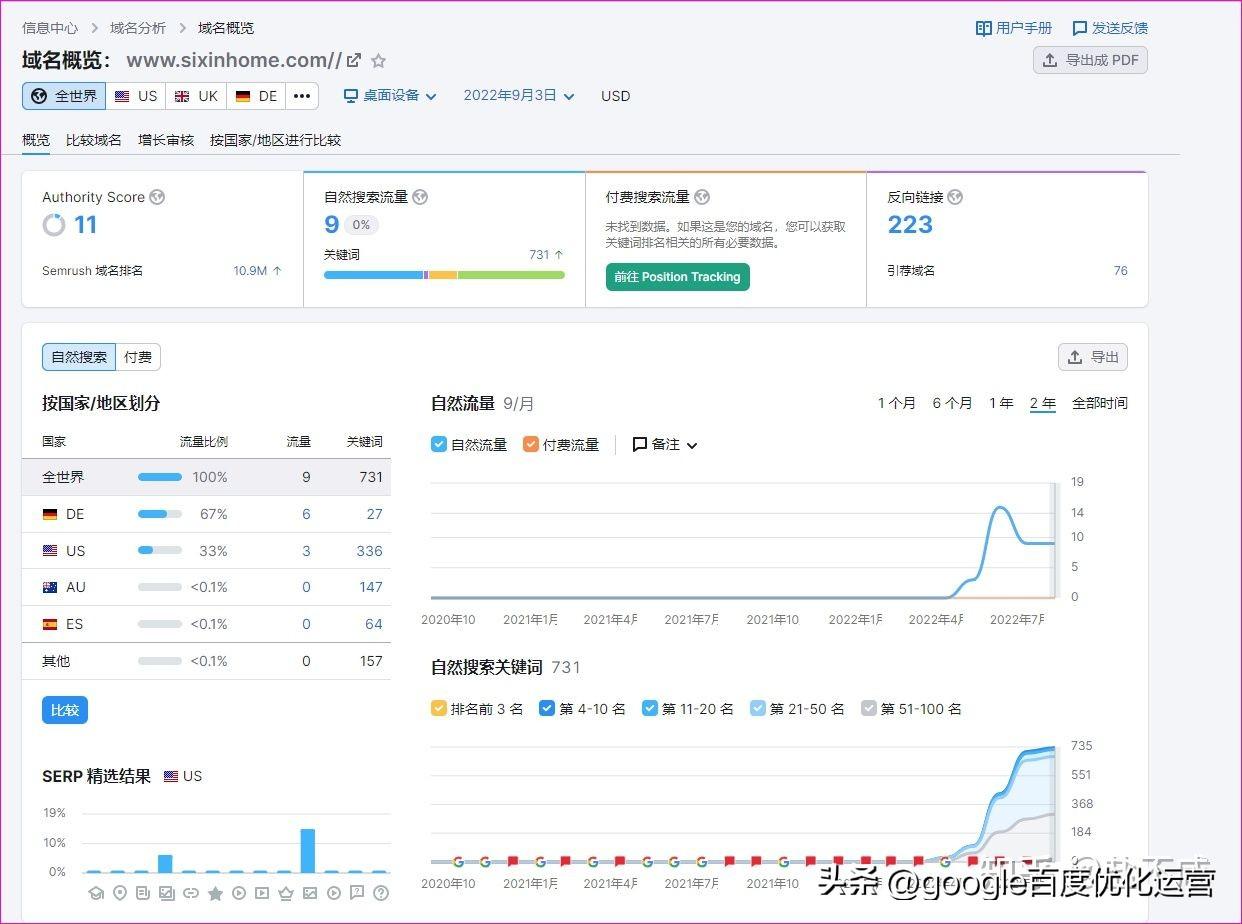Select the 自然搜索 segment toggle
The height and width of the screenshot is (924, 1242).
pos(79,357)
